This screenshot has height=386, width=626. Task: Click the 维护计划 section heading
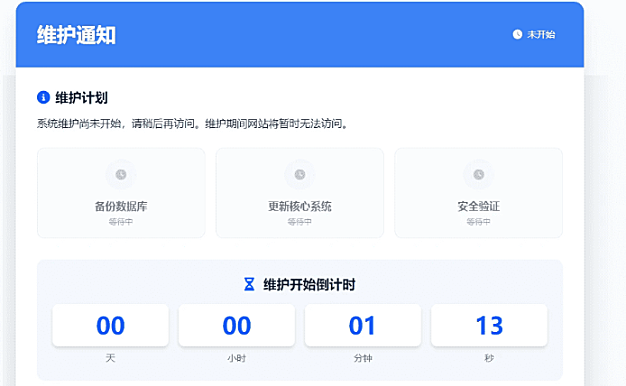[x=81, y=97]
